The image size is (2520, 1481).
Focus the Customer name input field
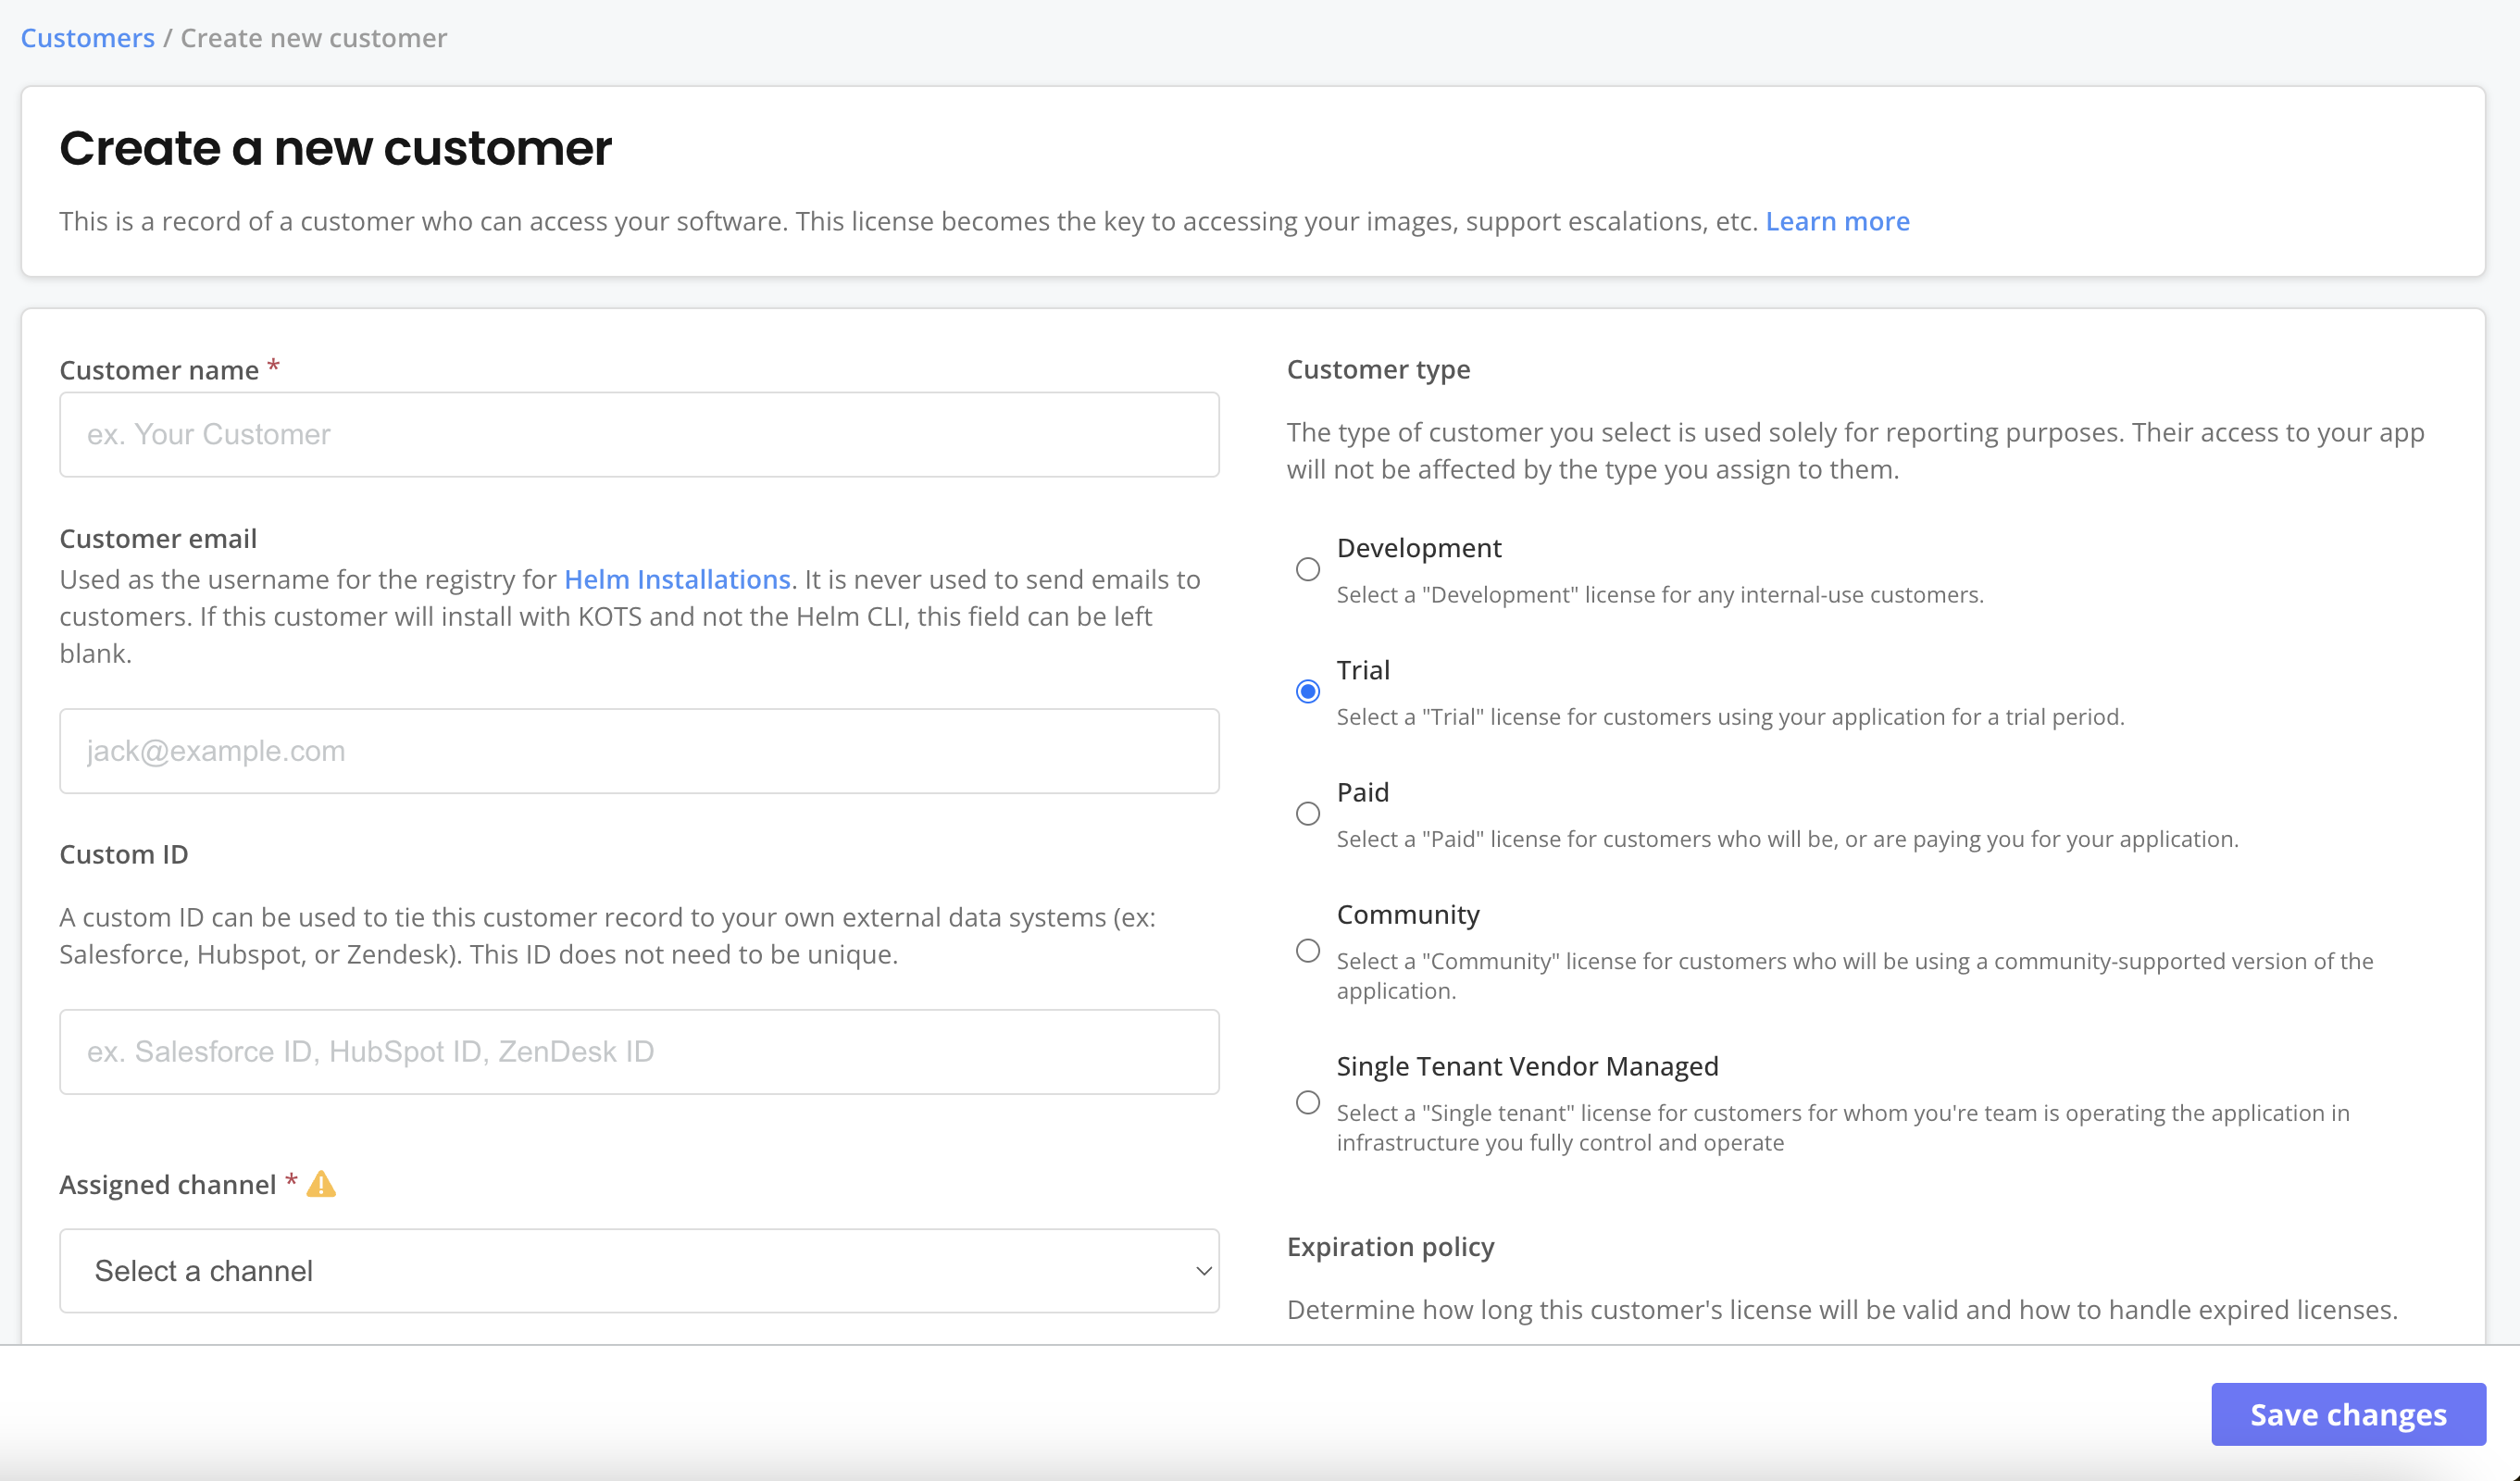coord(639,434)
